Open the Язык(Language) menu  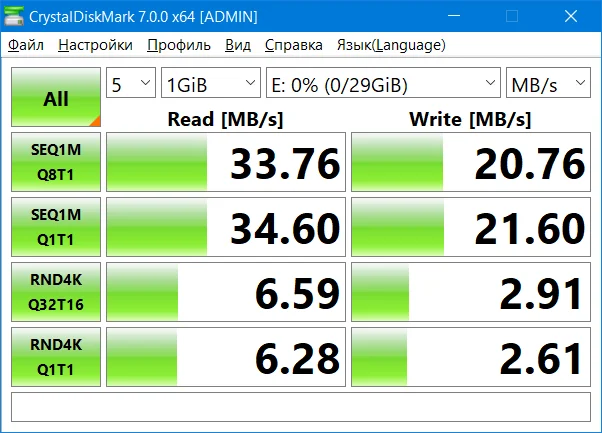coord(391,45)
